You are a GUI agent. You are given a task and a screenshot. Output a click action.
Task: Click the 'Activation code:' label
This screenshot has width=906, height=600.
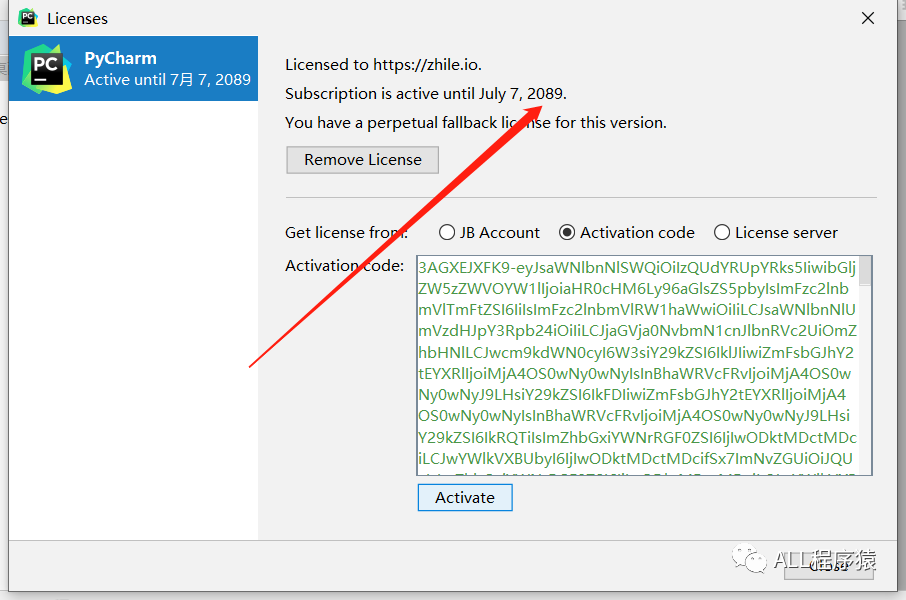coord(344,265)
